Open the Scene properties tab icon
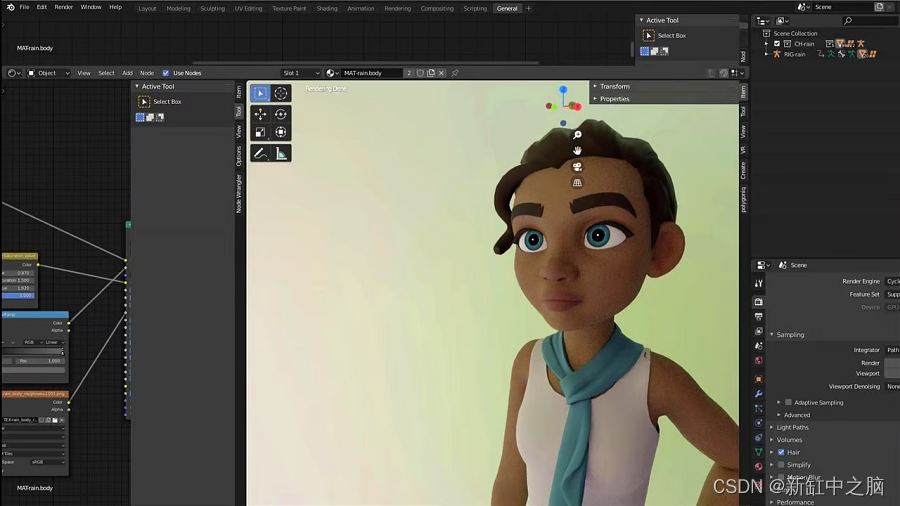 pyautogui.click(x=758, y=346)
